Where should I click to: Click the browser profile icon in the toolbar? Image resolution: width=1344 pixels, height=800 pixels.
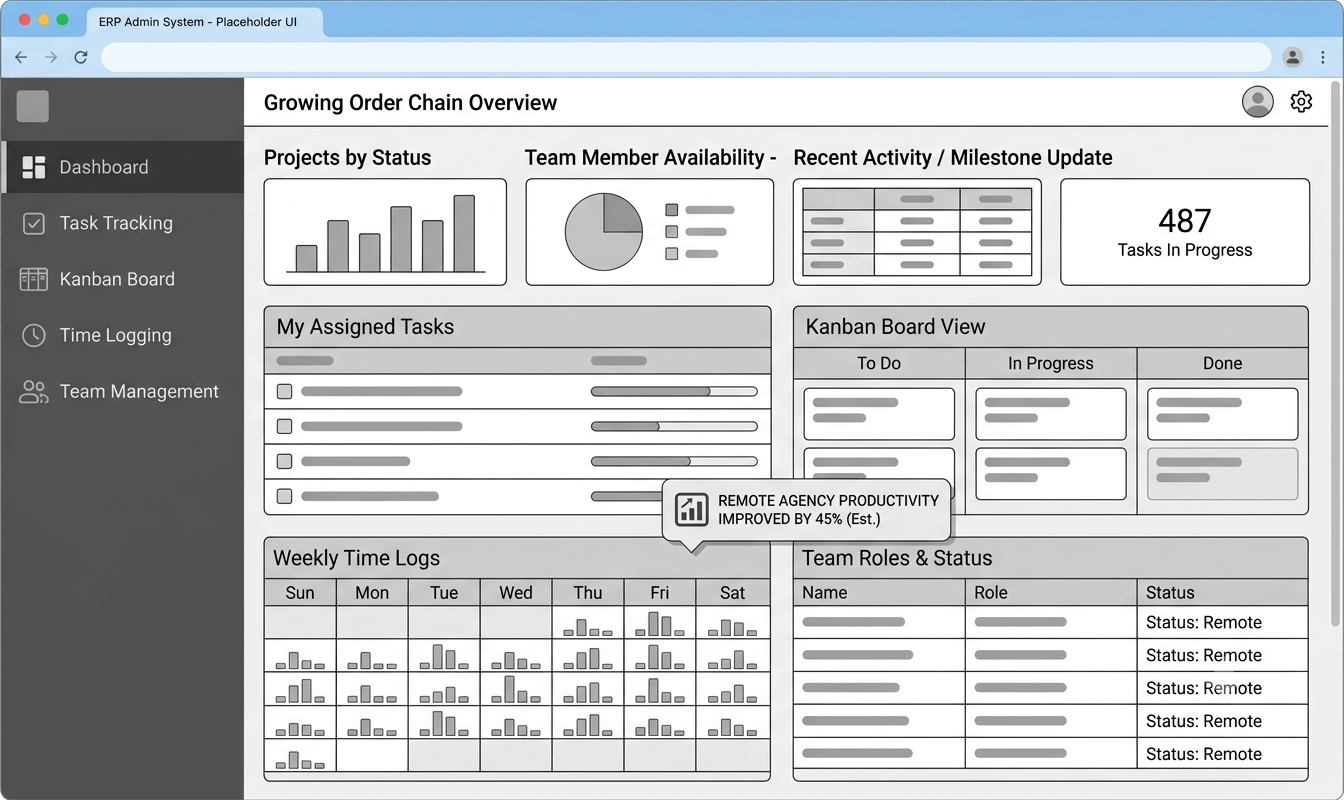coord(1293,57)
